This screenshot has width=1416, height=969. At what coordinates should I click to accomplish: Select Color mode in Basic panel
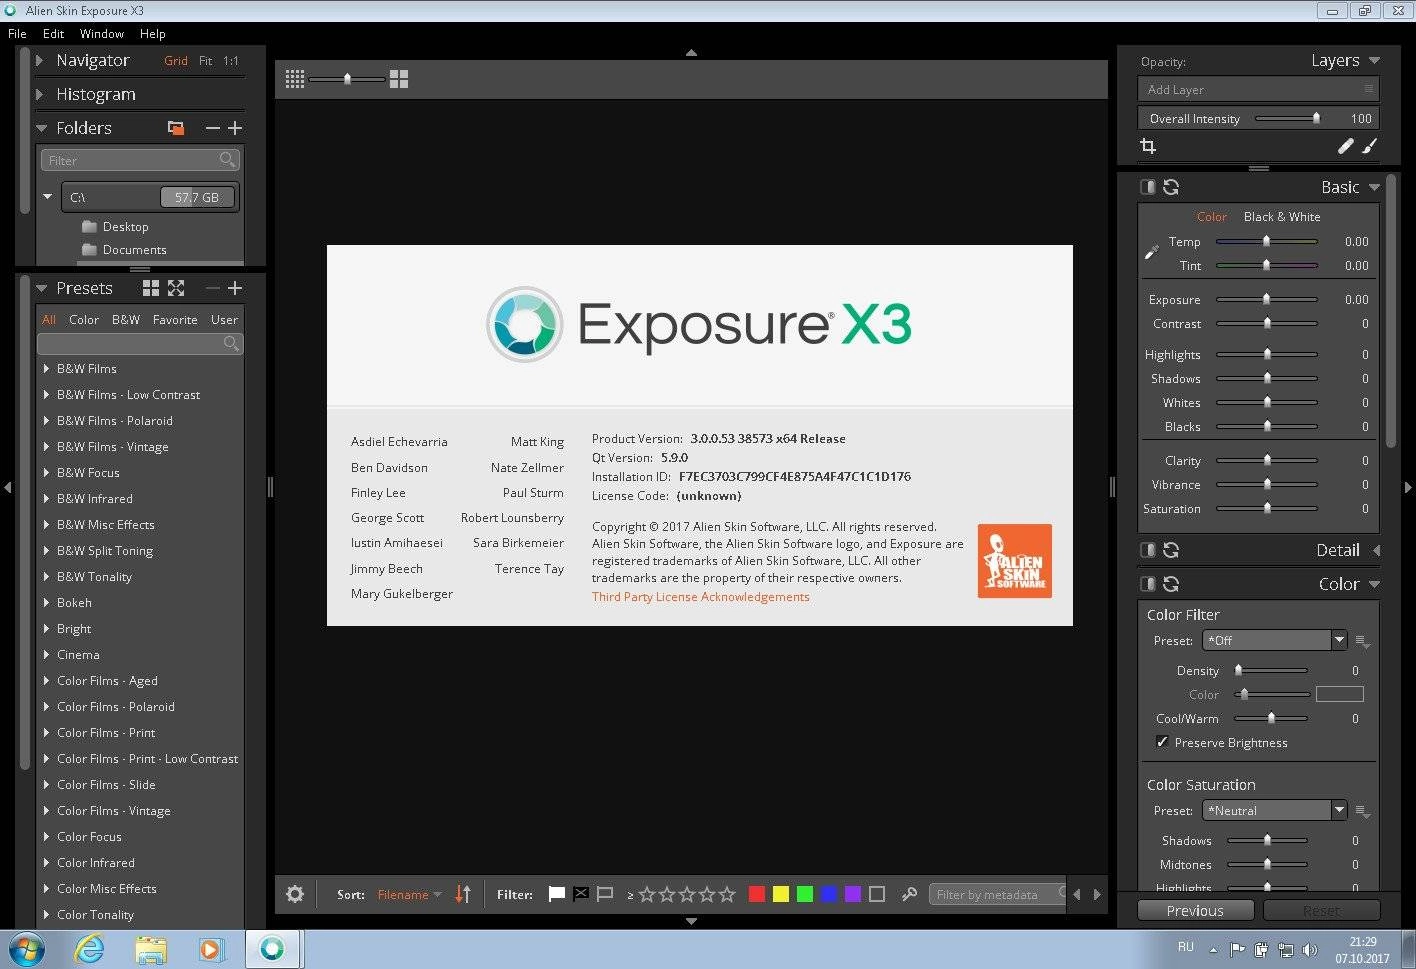[x=1212, y=217]
